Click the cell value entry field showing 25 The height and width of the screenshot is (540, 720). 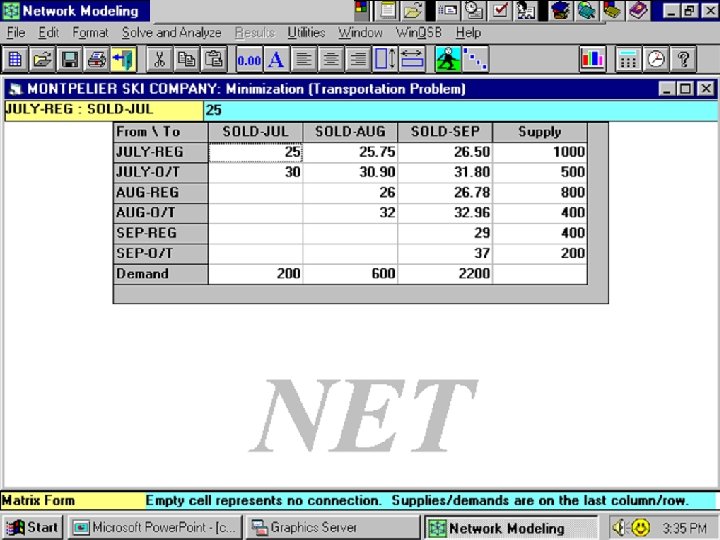[461, 110]
